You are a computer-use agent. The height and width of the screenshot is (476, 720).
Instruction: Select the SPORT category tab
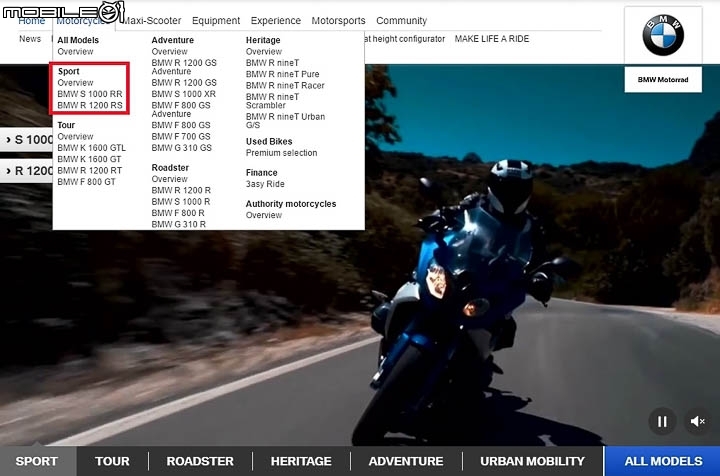pyautogui.click(x=37, y=461)
